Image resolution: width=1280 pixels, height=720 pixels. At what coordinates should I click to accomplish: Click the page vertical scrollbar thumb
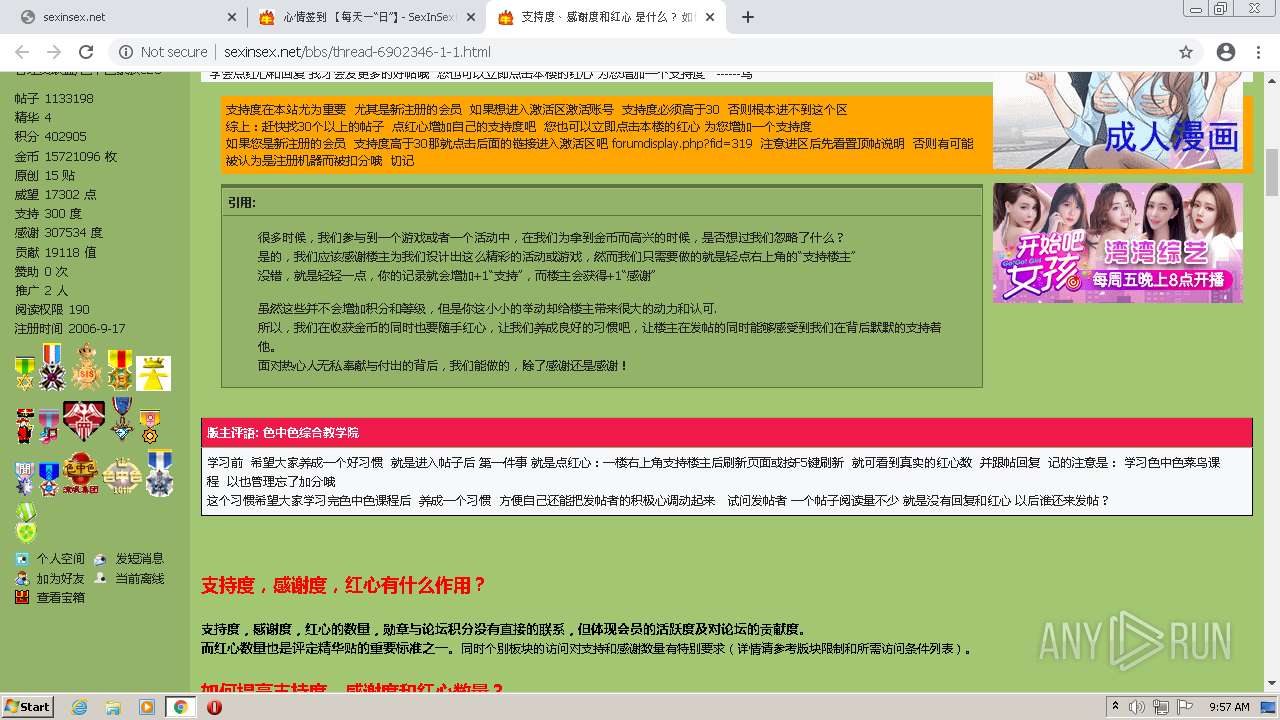1272,172
